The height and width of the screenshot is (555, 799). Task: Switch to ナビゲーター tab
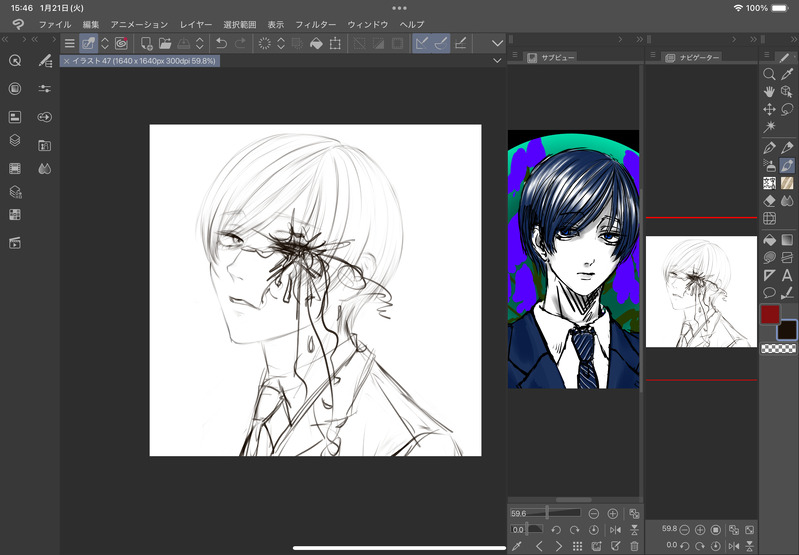(x=693, y=58)
